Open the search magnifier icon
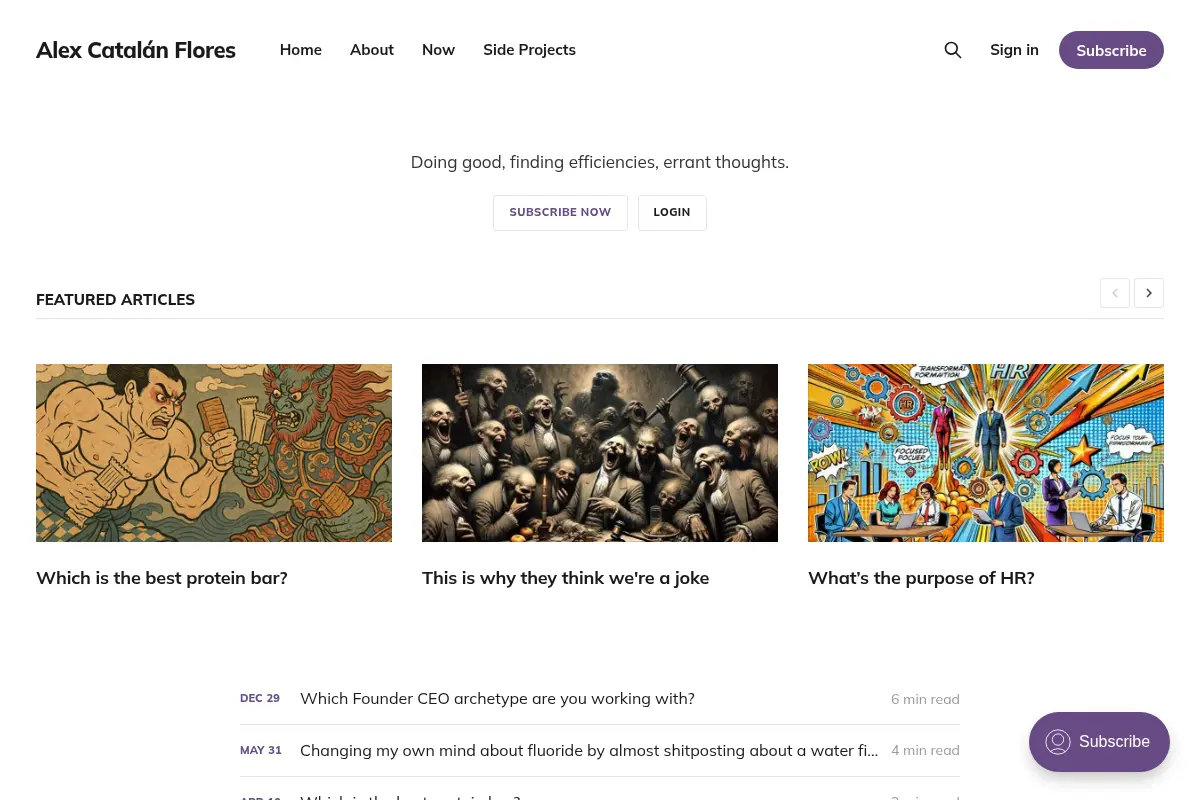The width and height of the screenshot is (1200, 800). pos(953,50)
